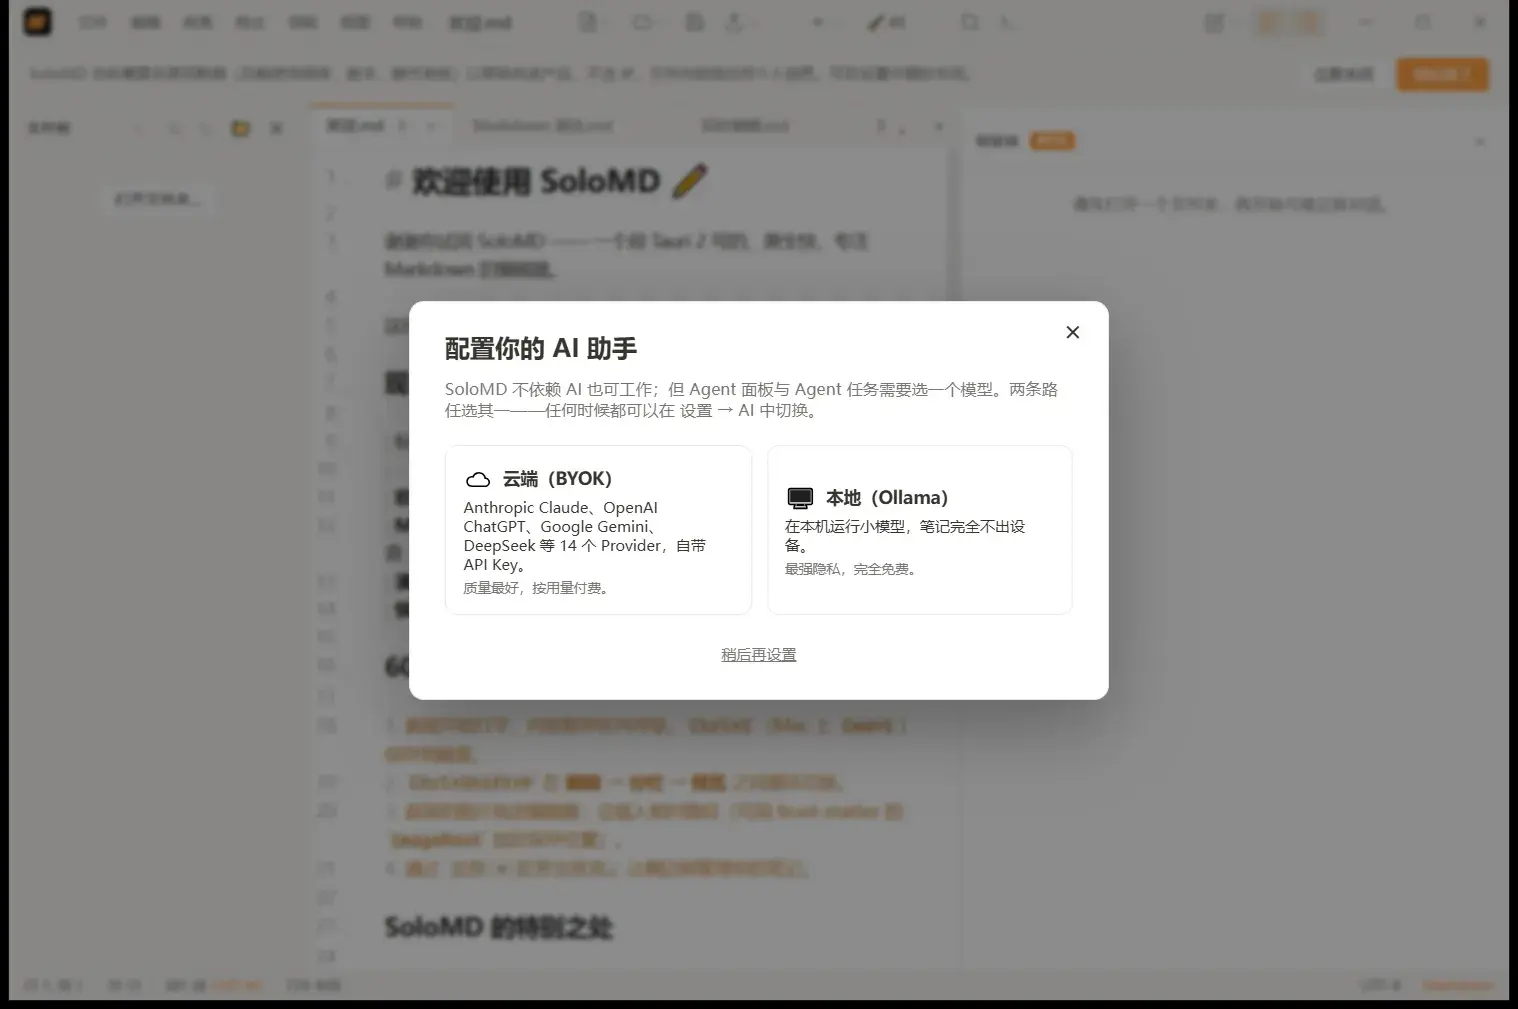Close the 配置你的 AI 助手 dialog
The width and height of the screenshot is (1518, 1009).
click(1073, 332)
